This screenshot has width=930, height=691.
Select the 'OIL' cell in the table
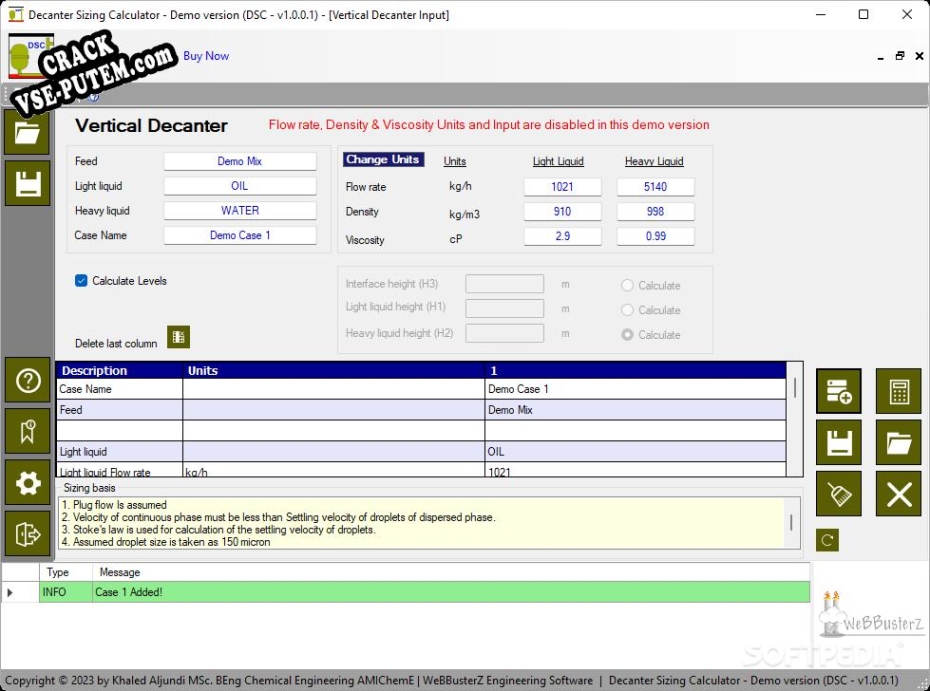pyautogui.click(x=635, y=451)
